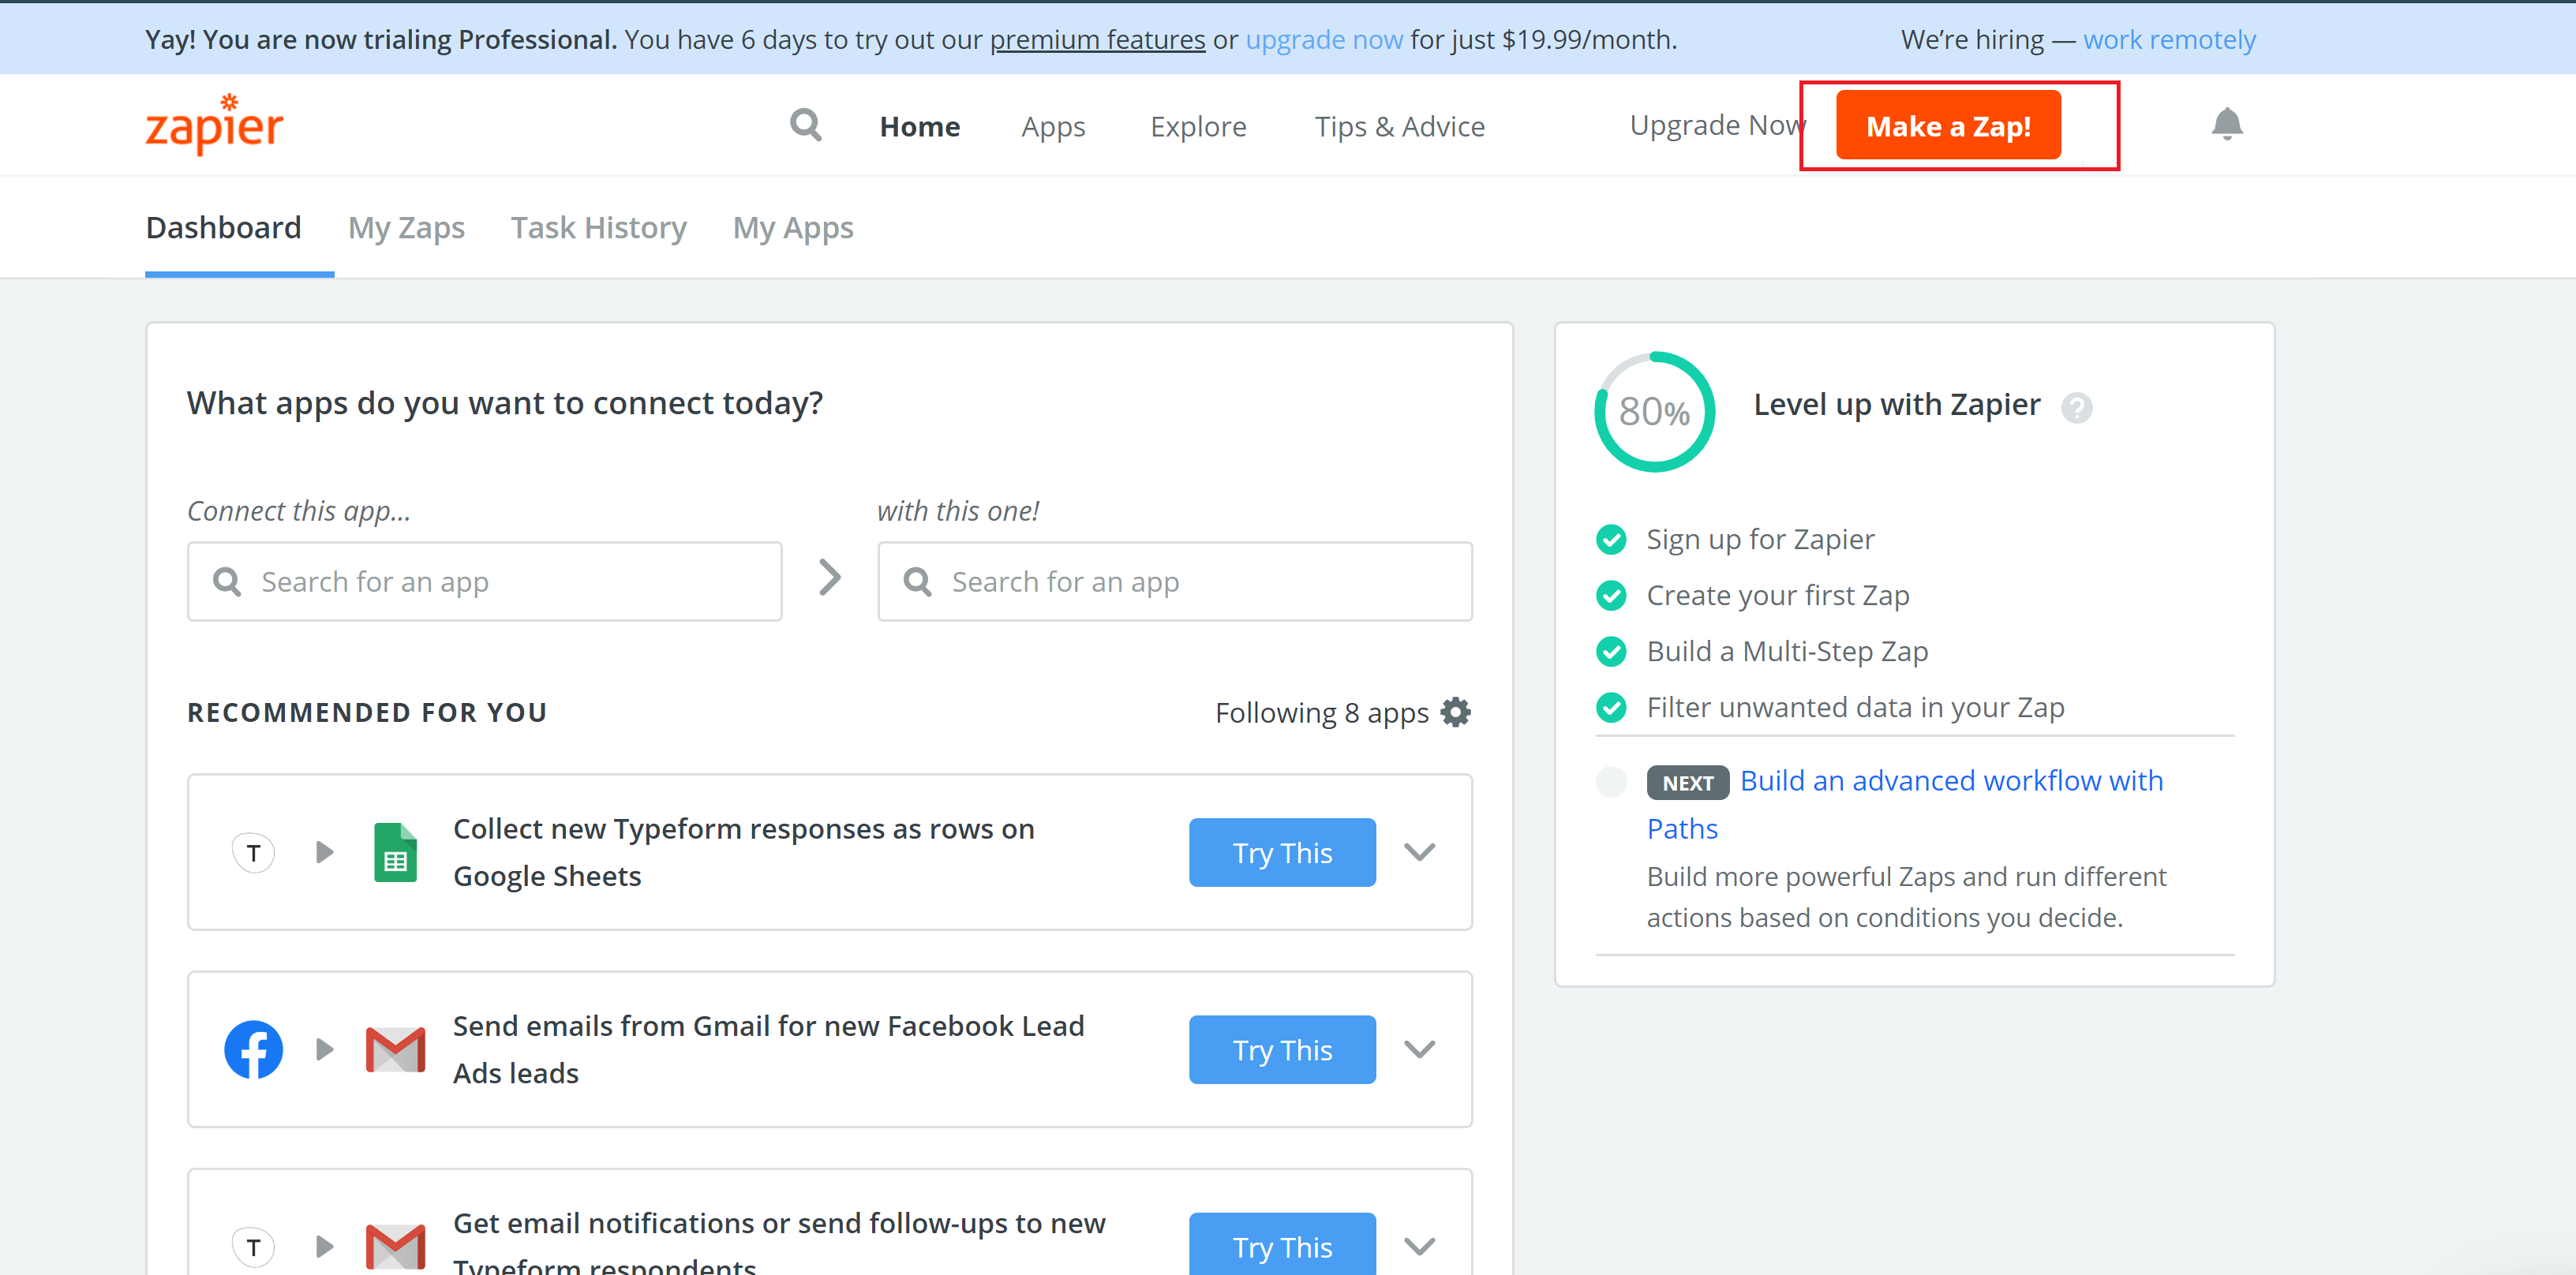Click the help question mark beside Level up
The image size is (2576, 1275).
2076,407
